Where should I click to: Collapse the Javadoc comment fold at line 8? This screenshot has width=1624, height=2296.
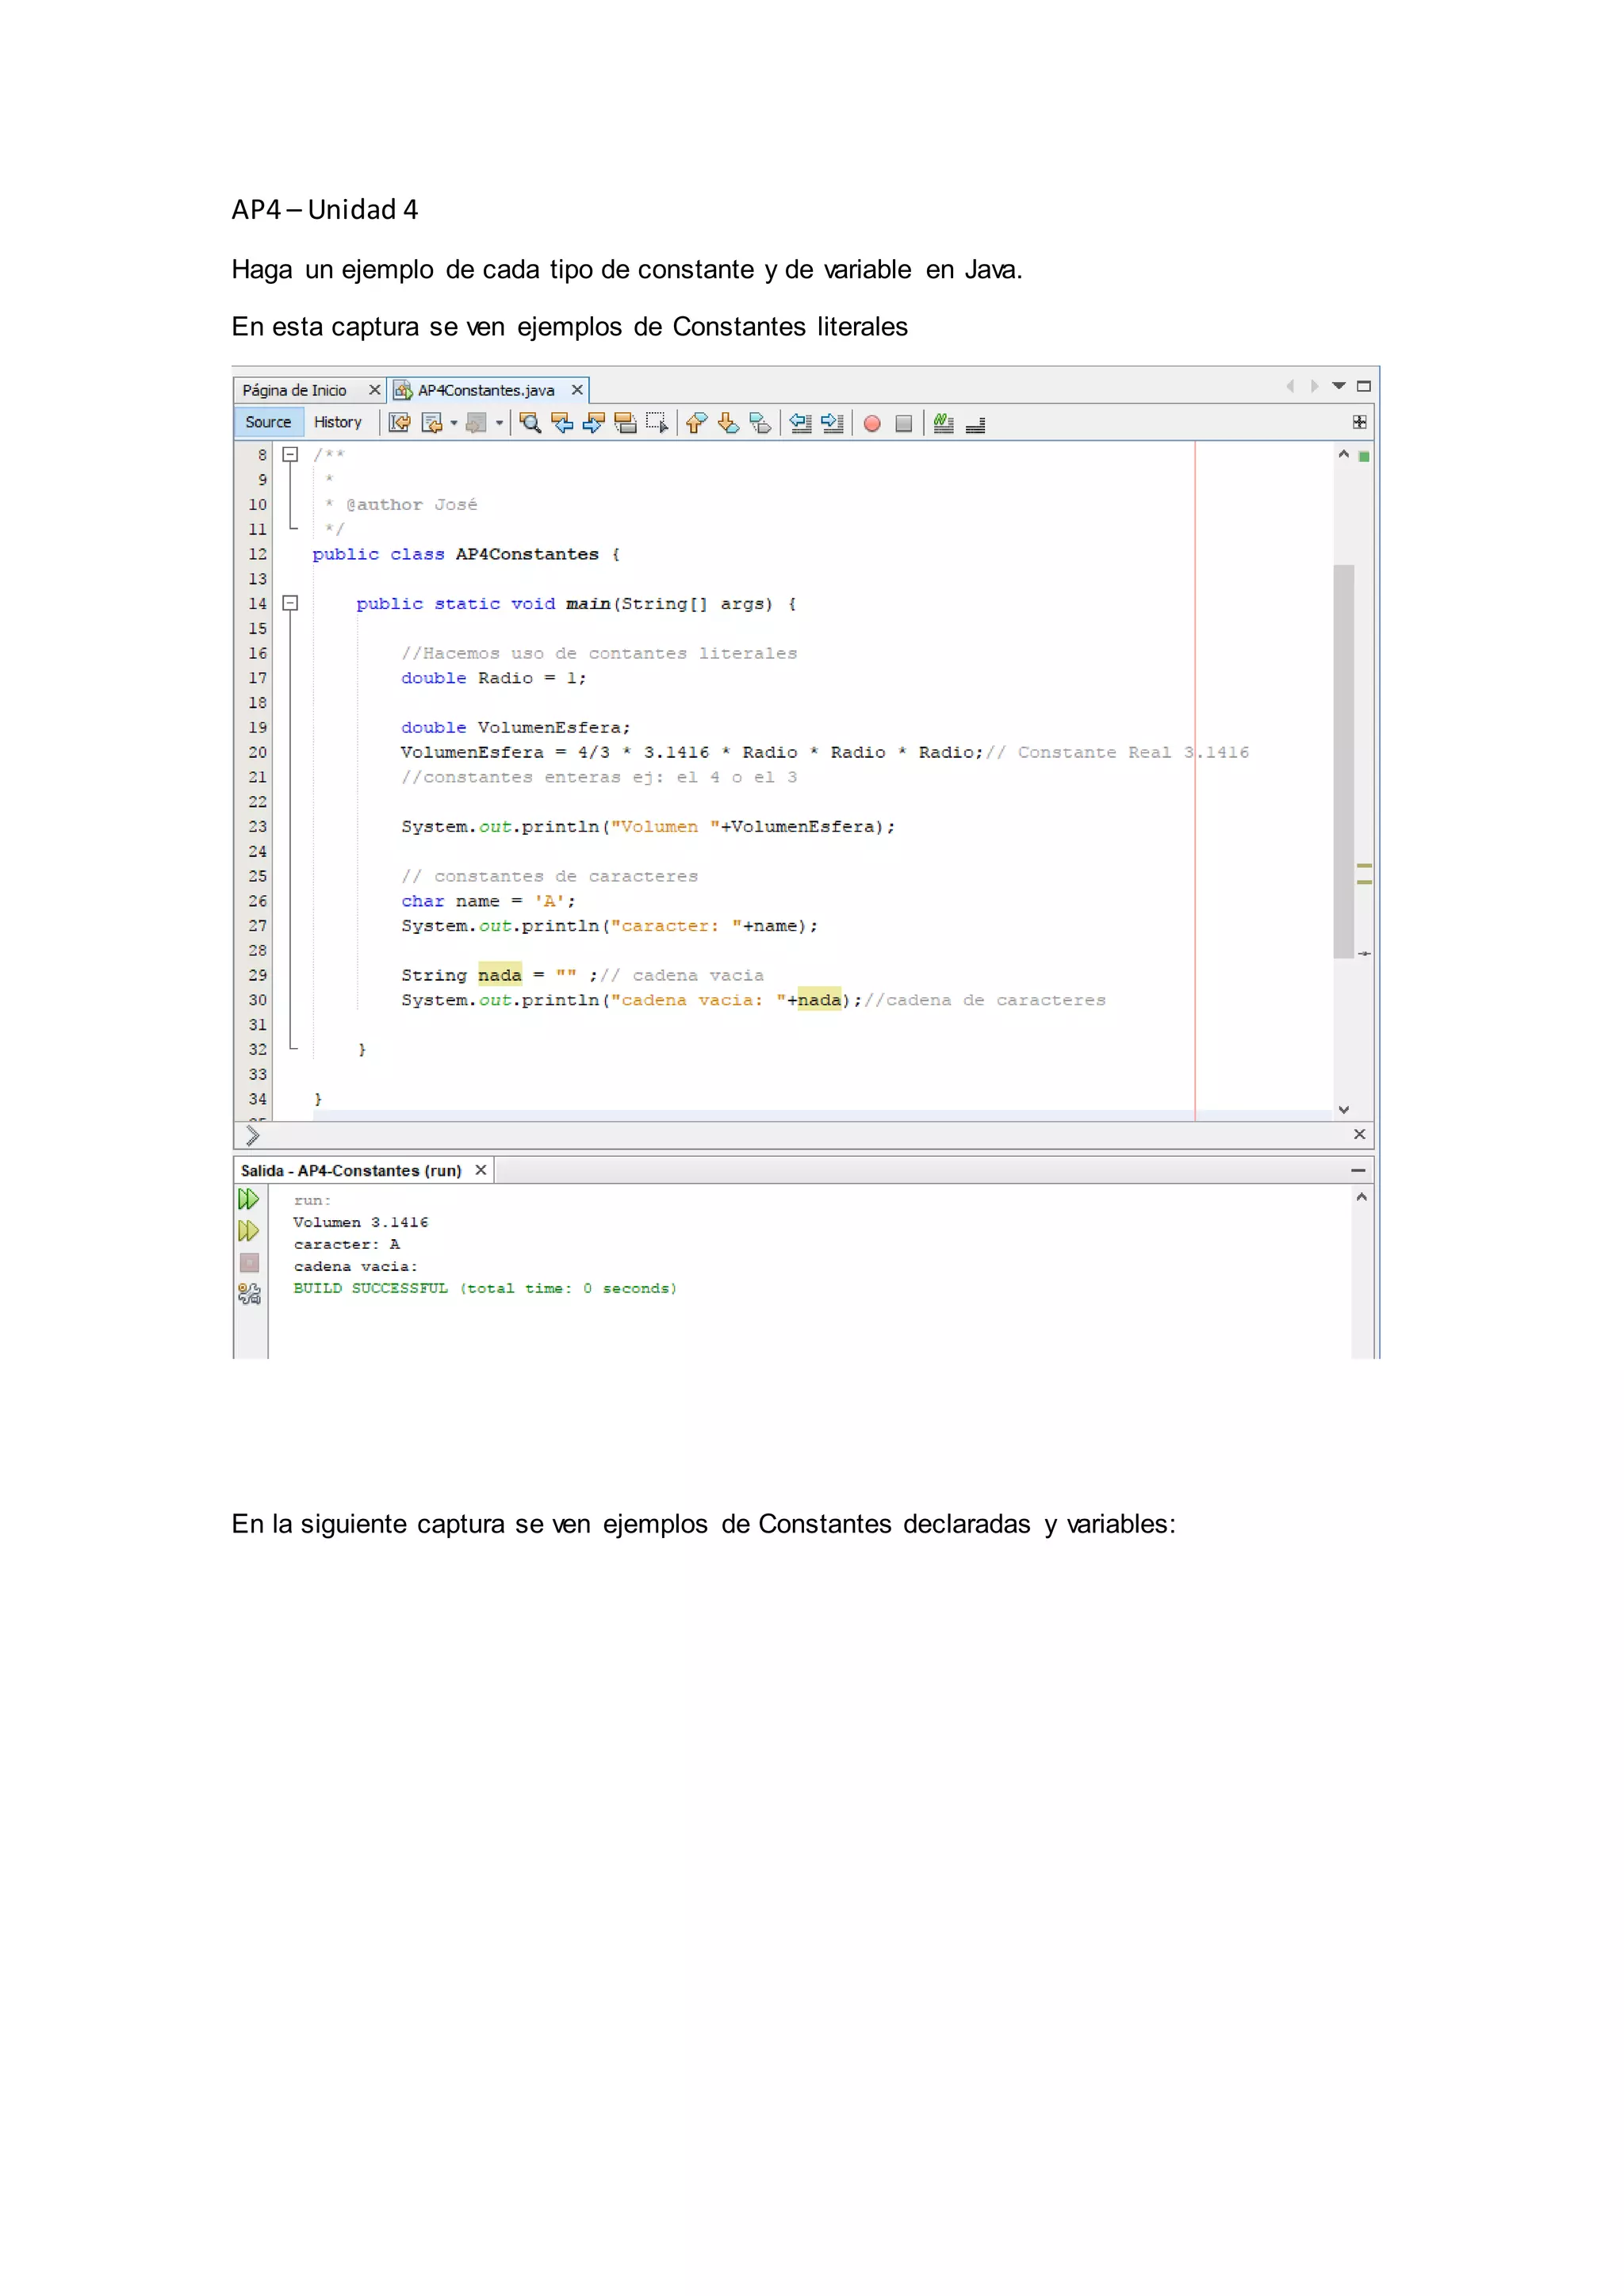point(290,454)
